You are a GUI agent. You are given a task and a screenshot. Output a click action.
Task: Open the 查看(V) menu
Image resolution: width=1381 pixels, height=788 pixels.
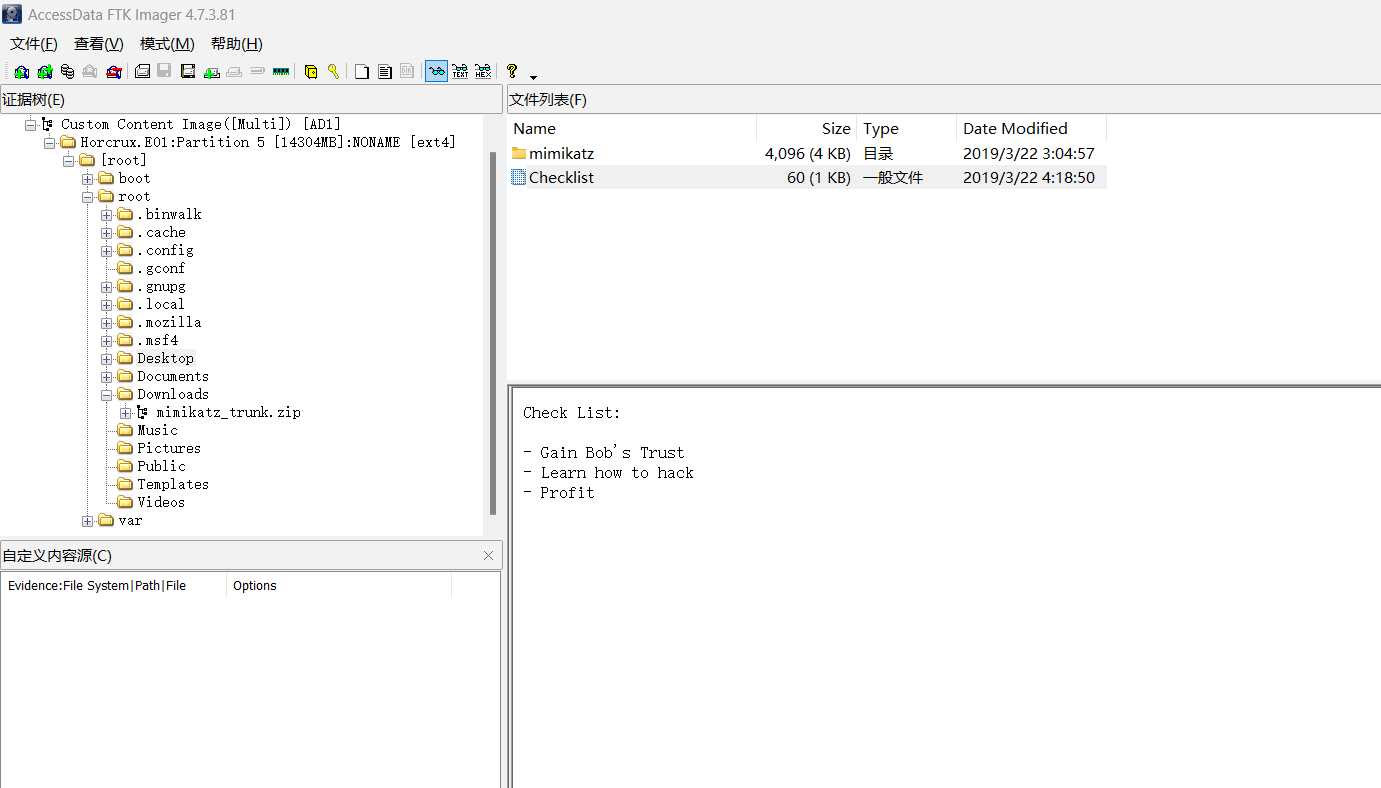point(99,43)
